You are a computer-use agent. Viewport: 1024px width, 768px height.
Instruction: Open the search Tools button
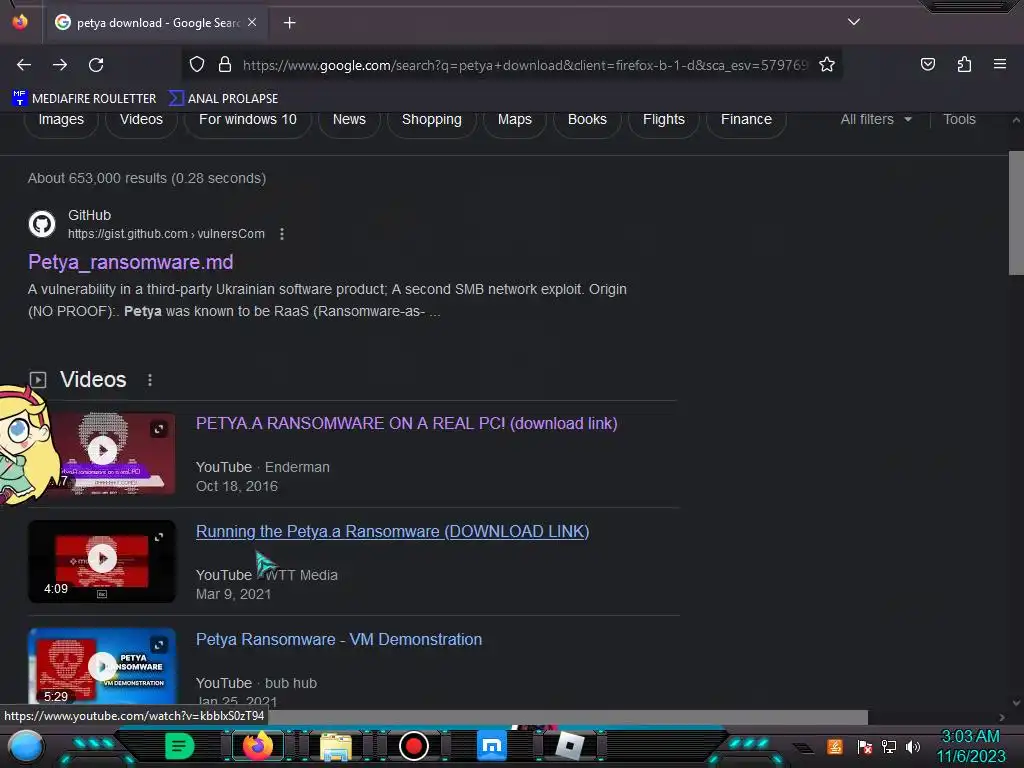(959, 120)
